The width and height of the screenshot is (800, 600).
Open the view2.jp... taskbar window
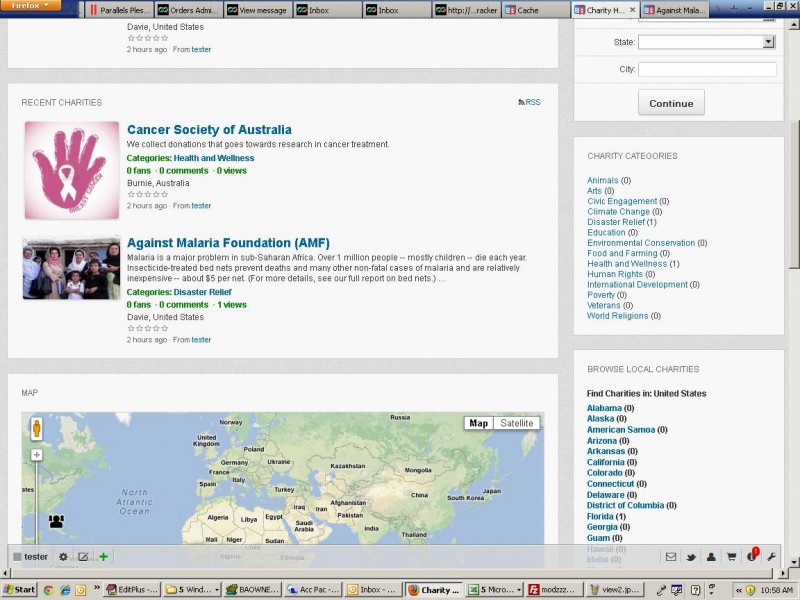(x=614, y=590)
